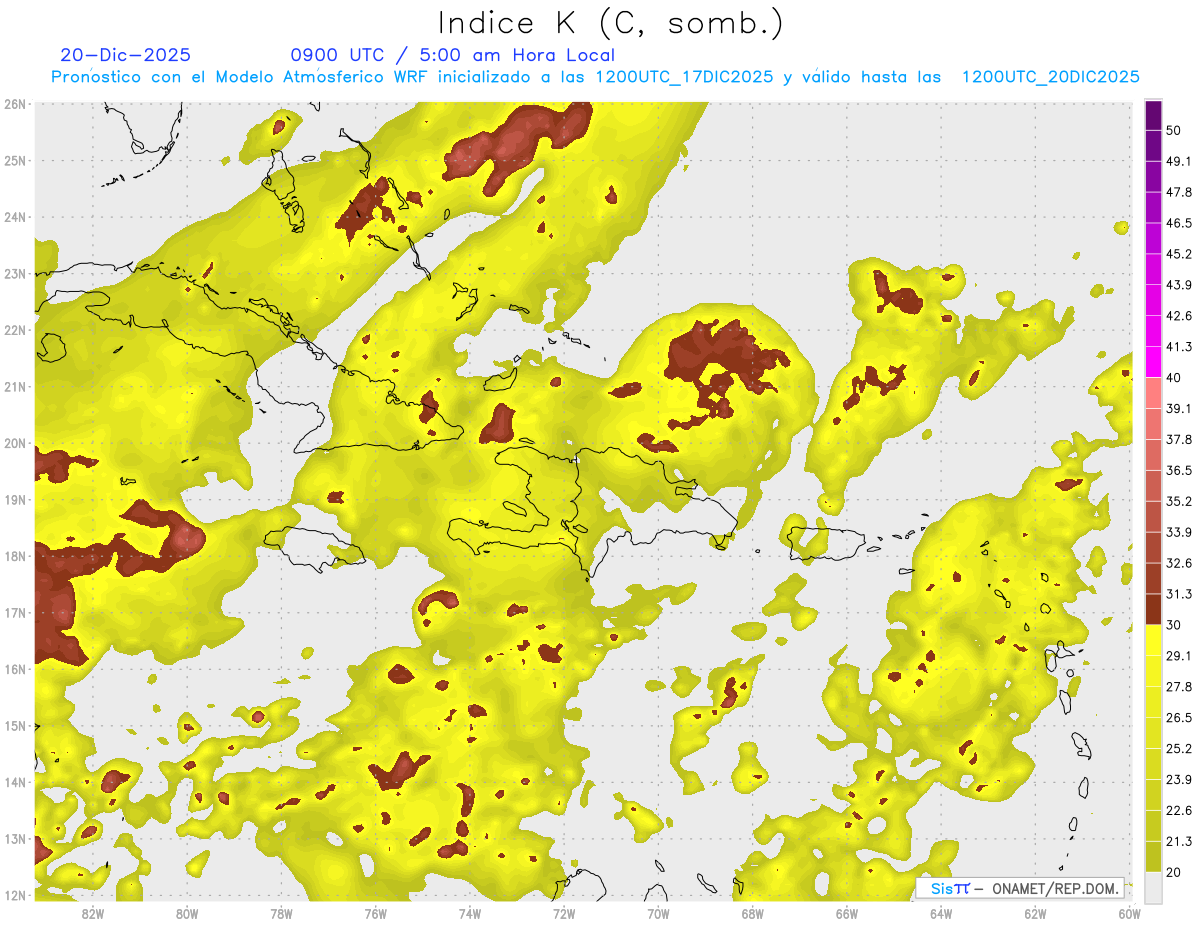Click the 19N latitude label
The height and width of the screenshot is (927, 1200).
click(x=15, y=499)
